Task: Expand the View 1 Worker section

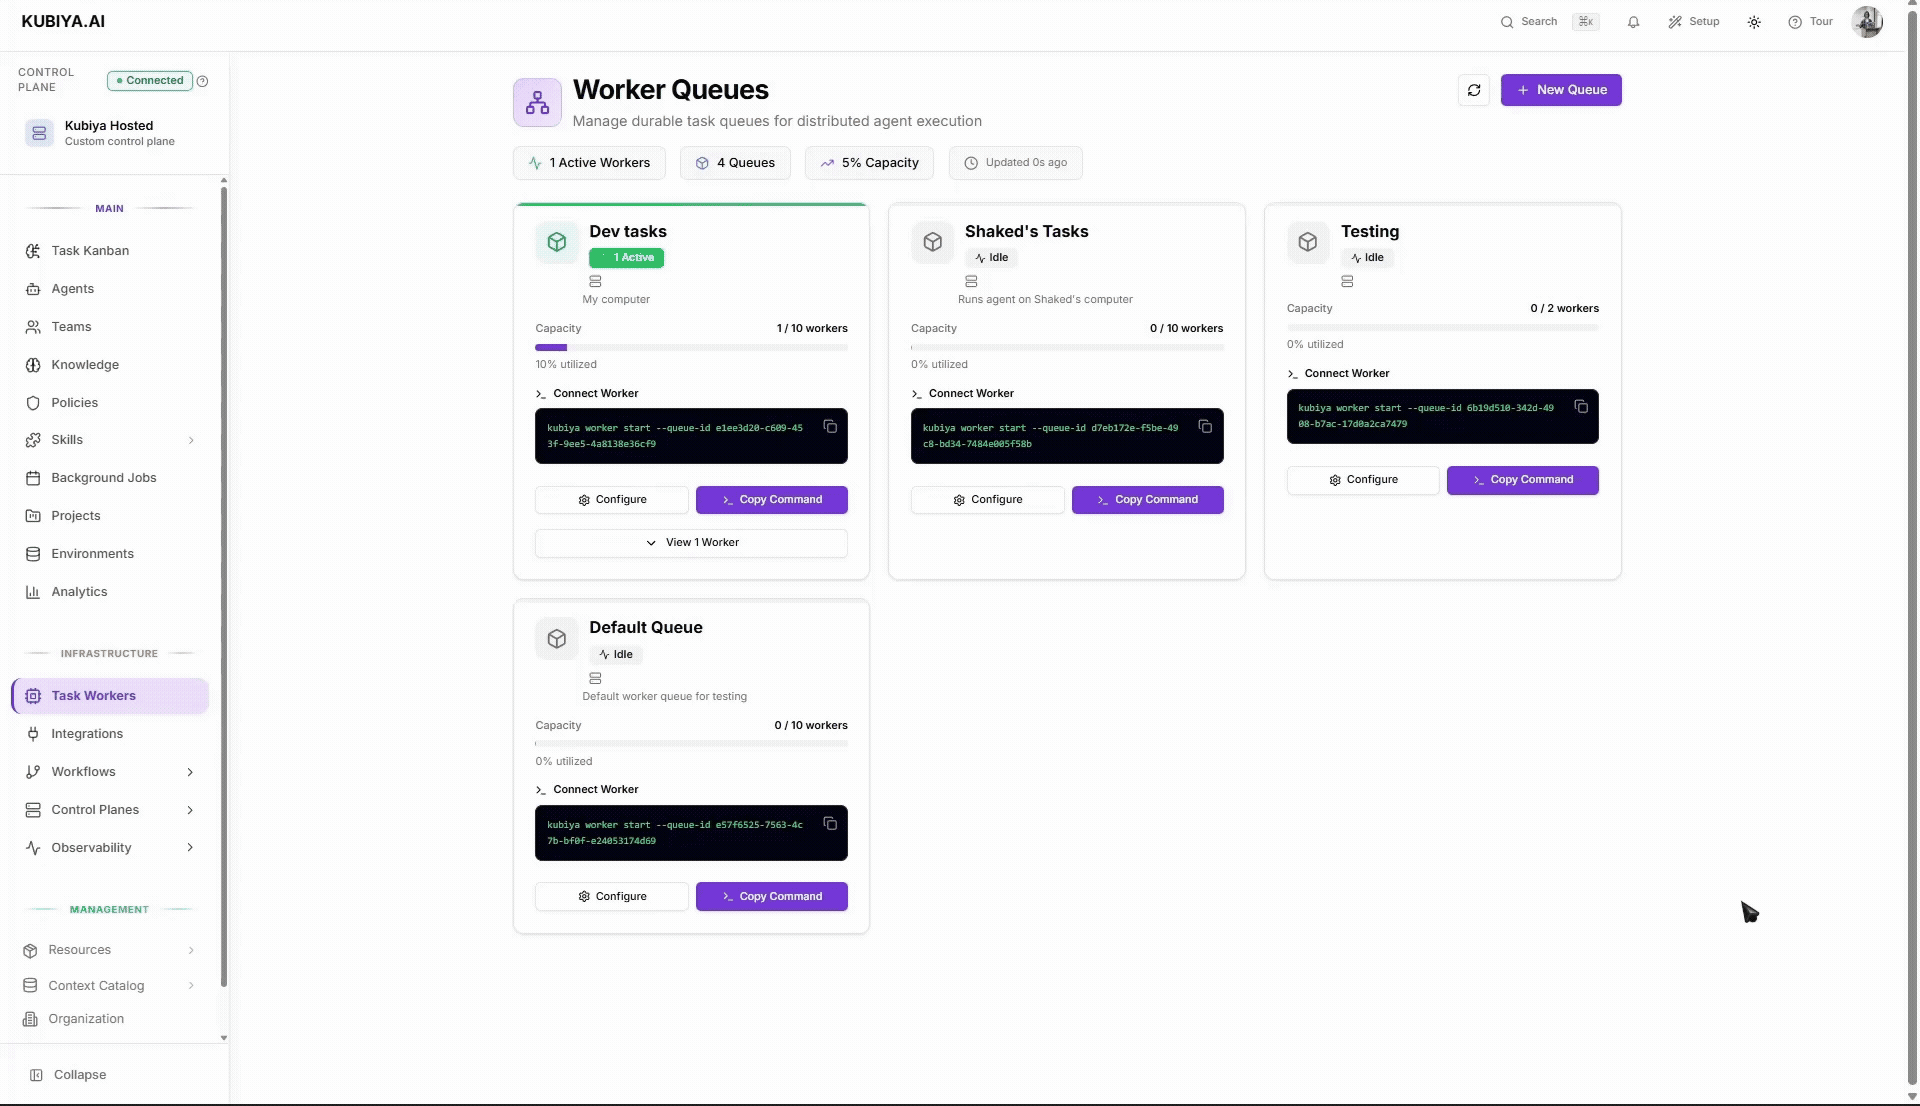Action: pyautogui.click(x=690, y=542)
